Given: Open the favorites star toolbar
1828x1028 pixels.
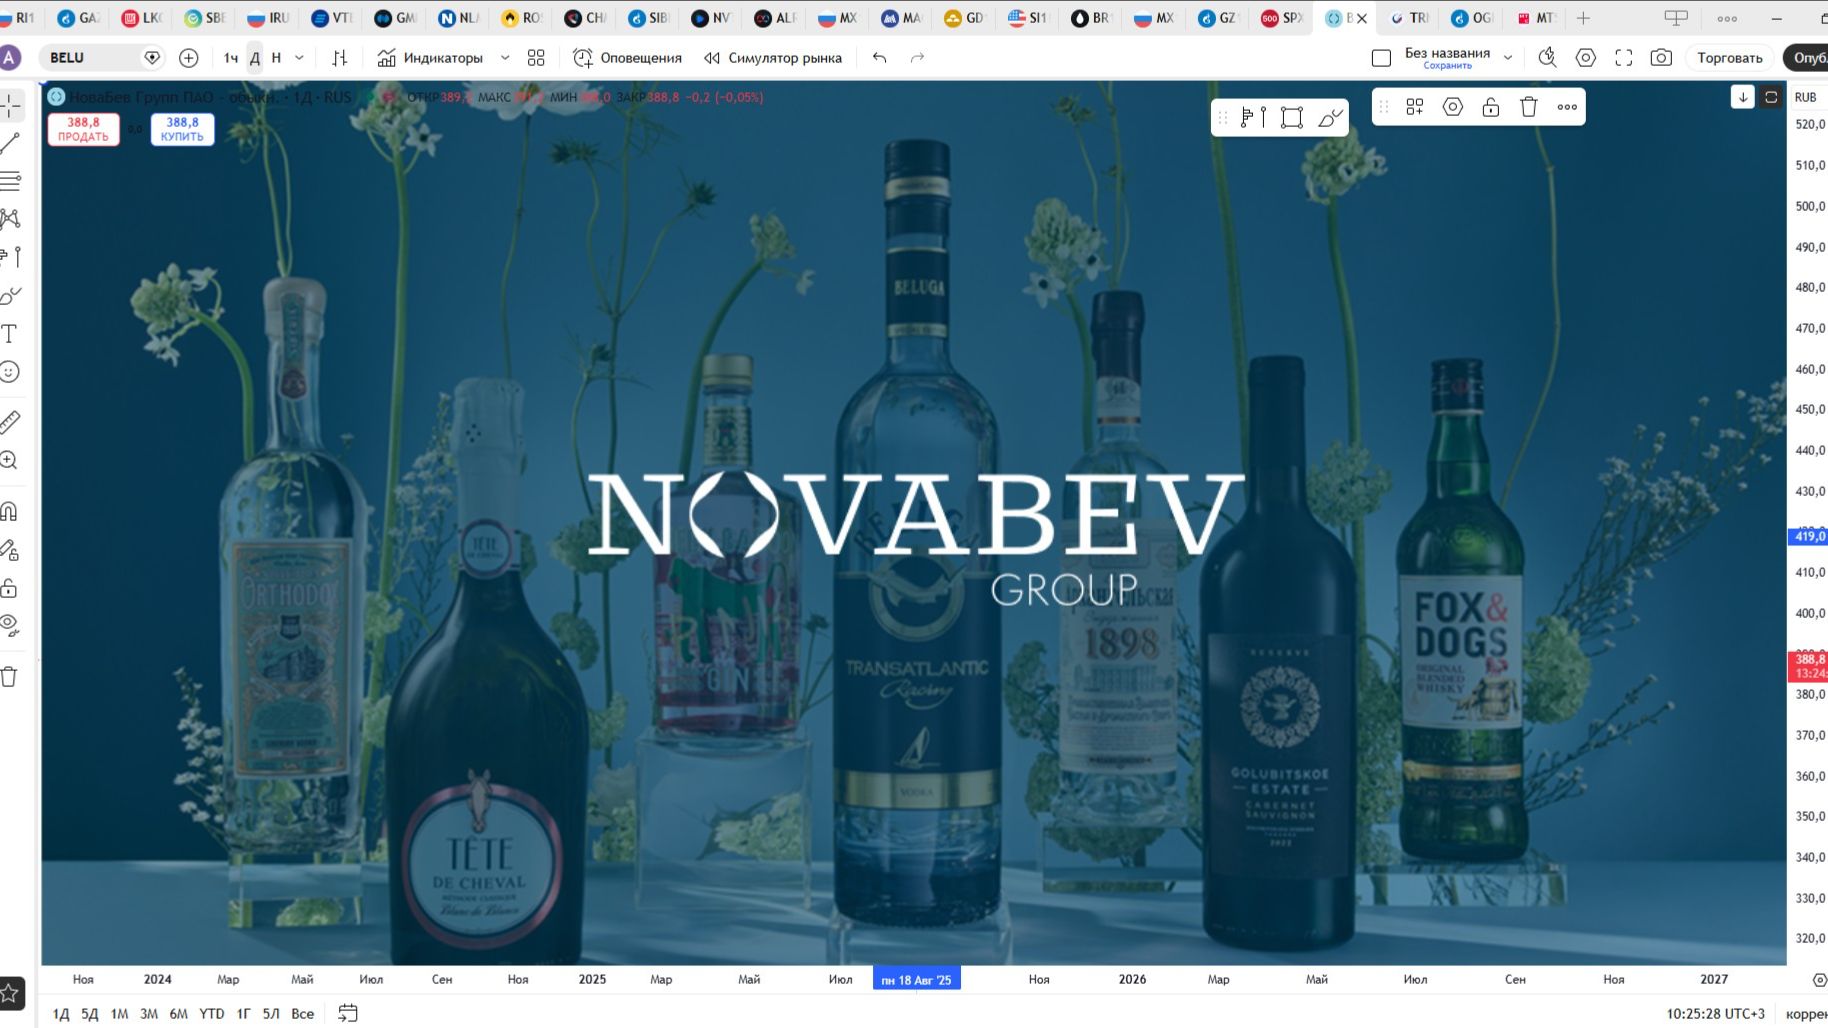Looking at the screenshot, I should (11, 993).
